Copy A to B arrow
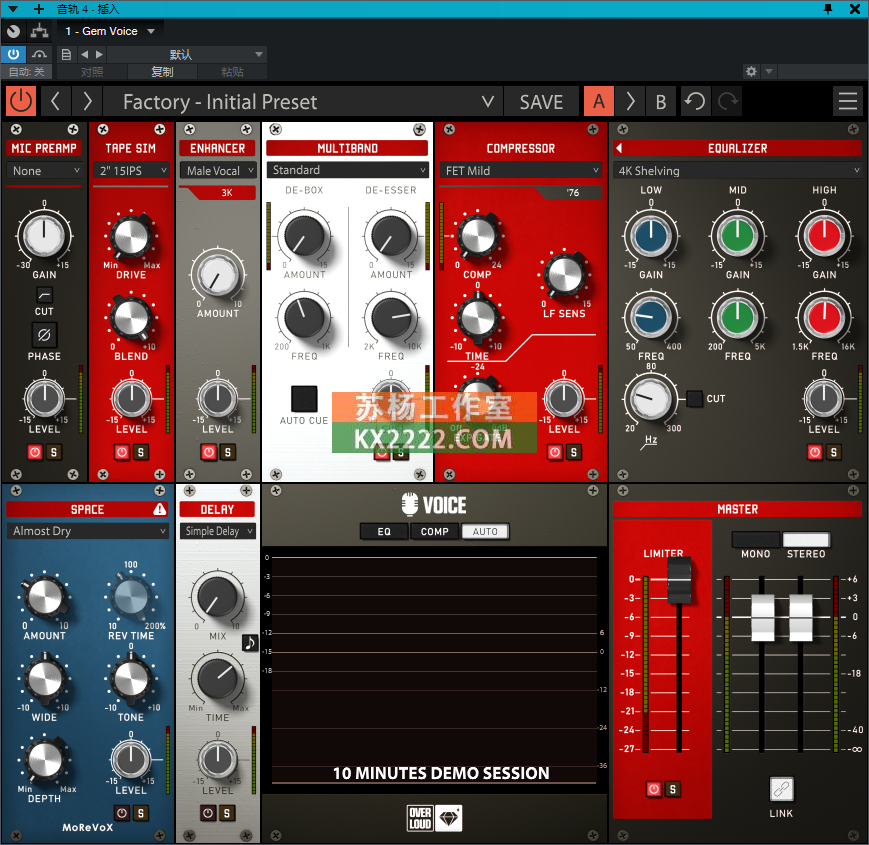869x845 pixels. coord(631,101)
